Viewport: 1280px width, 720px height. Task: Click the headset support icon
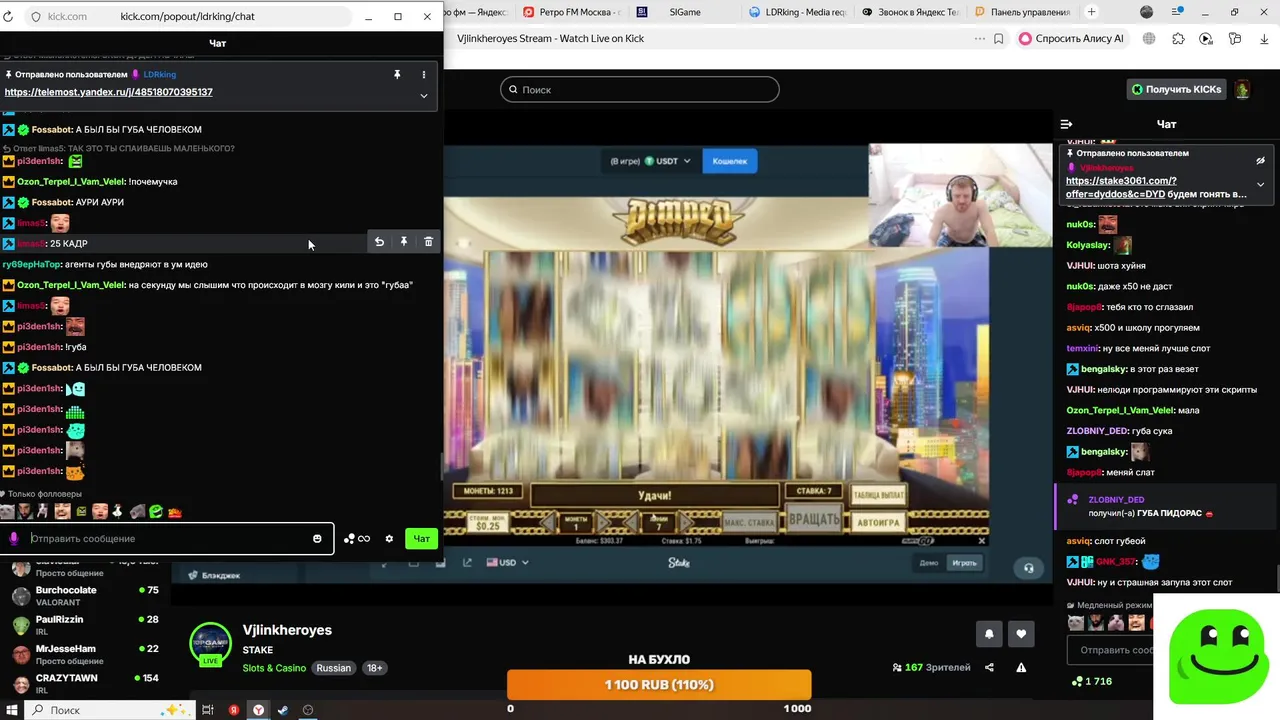tap(1028, 567)
